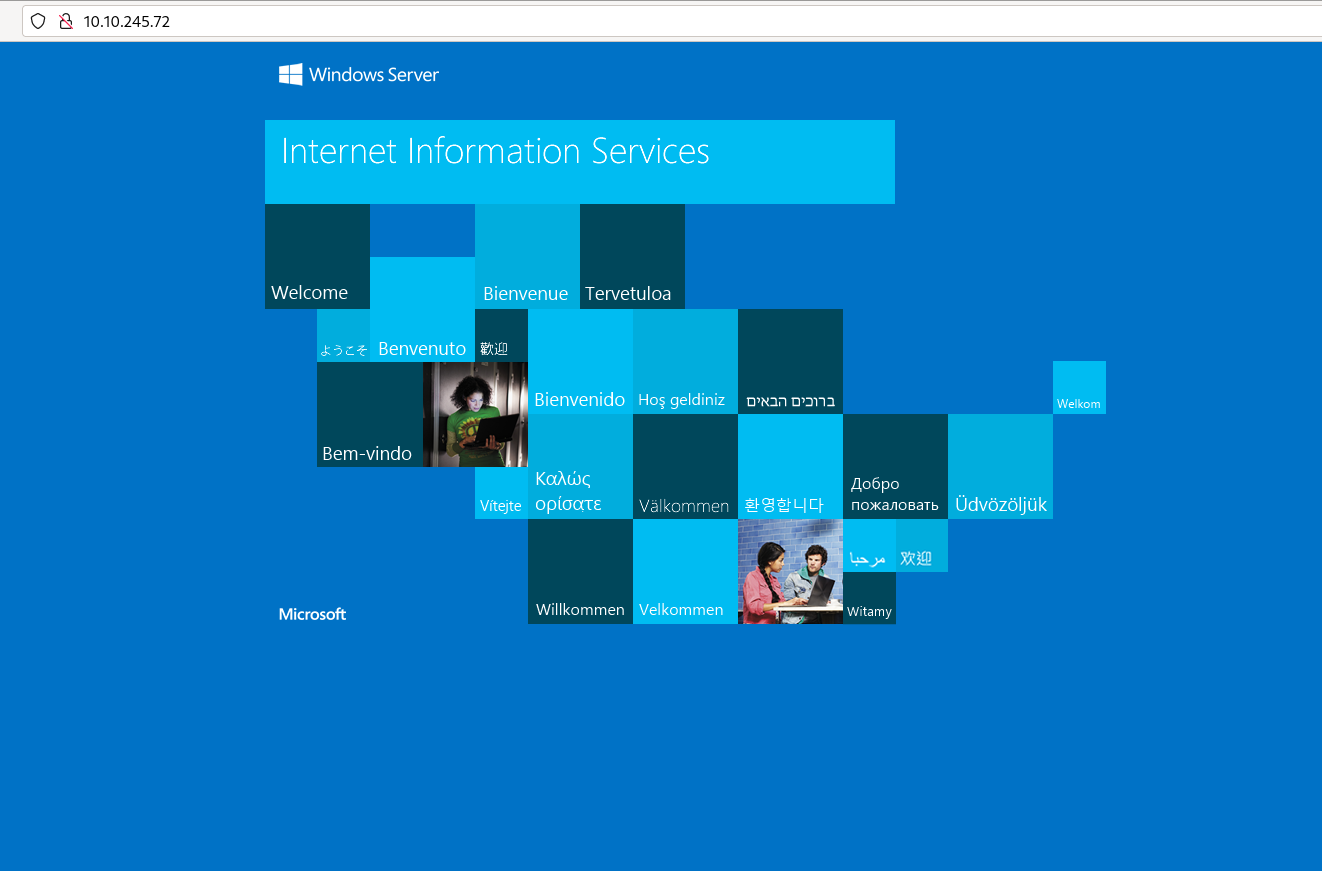This screenshot has width=1322, height=871.
Task: Select the Vítejte tile
Action: (501, 493)
